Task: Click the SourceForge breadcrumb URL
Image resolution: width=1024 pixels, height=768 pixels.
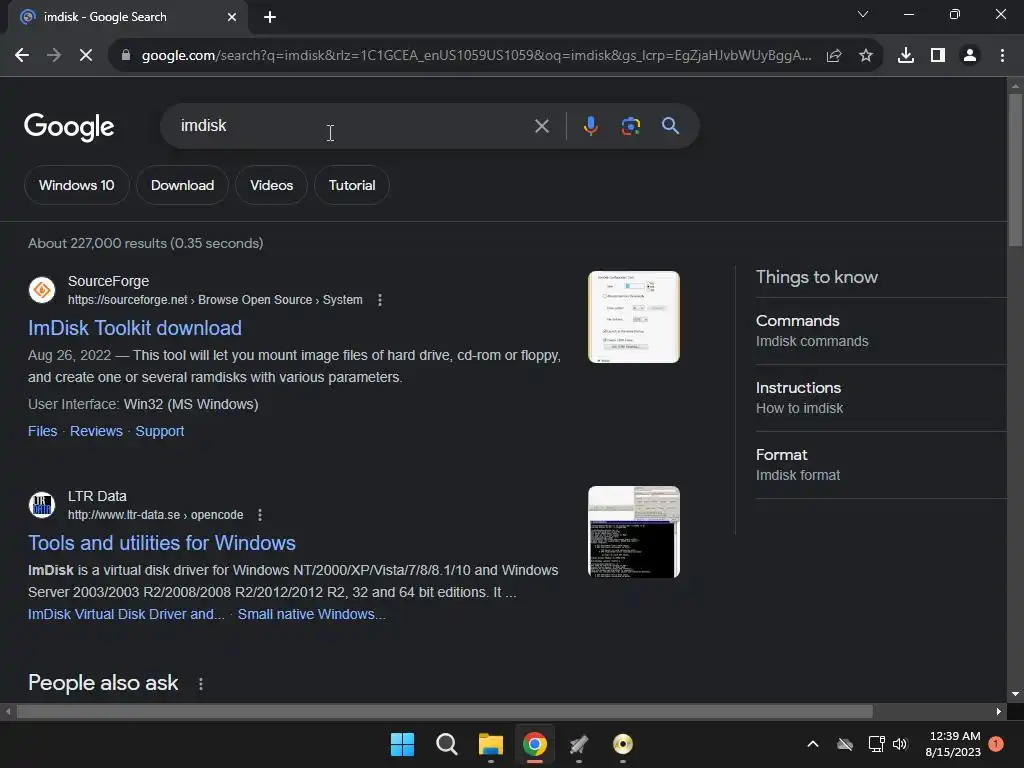Action: [x=215, y=300]
